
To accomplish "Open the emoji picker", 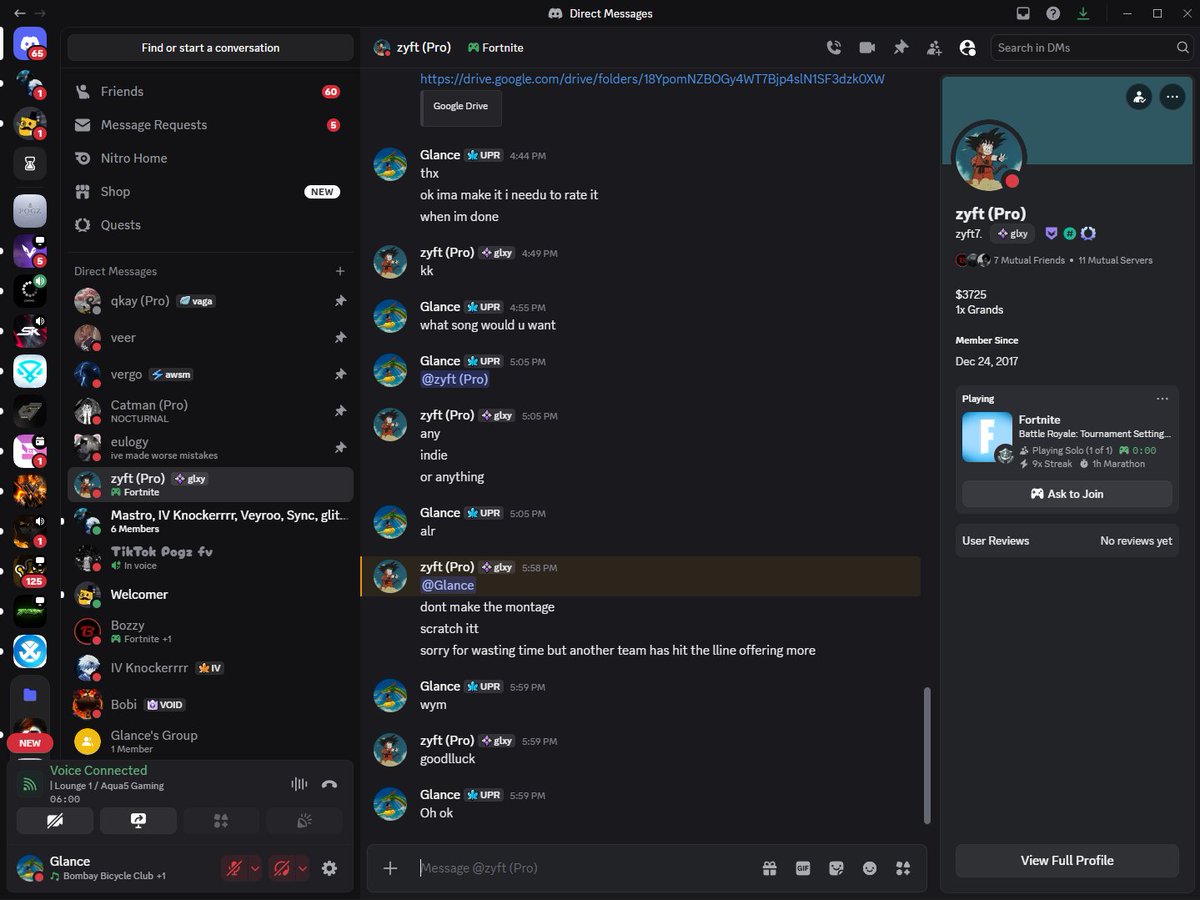I will point(870,868).
